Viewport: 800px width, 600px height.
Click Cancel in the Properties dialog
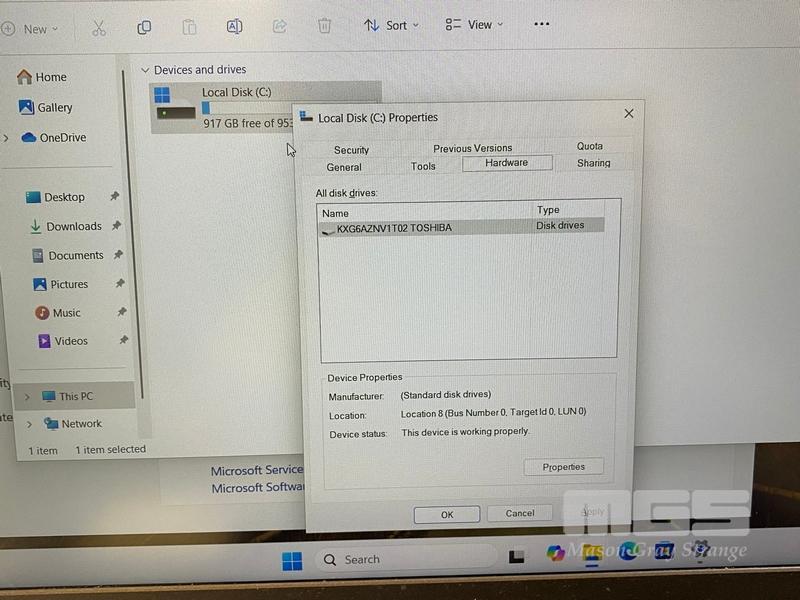coord(520,513)
